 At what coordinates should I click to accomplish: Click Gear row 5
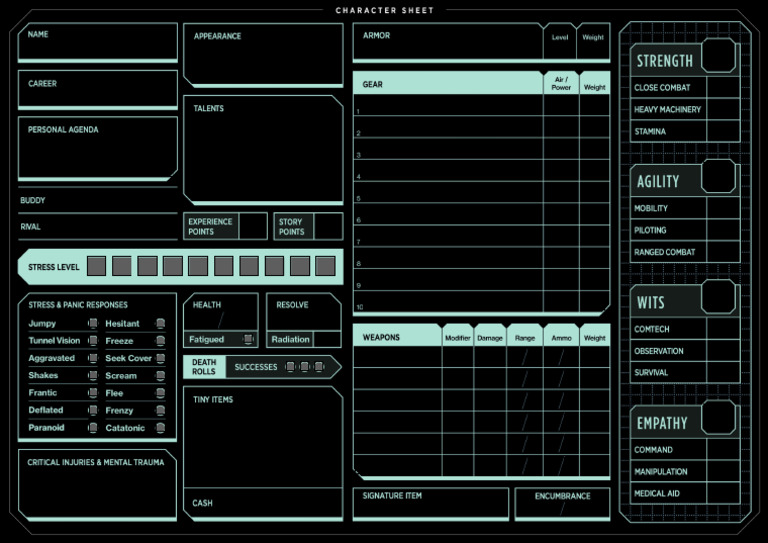click(x=481, y=192)
